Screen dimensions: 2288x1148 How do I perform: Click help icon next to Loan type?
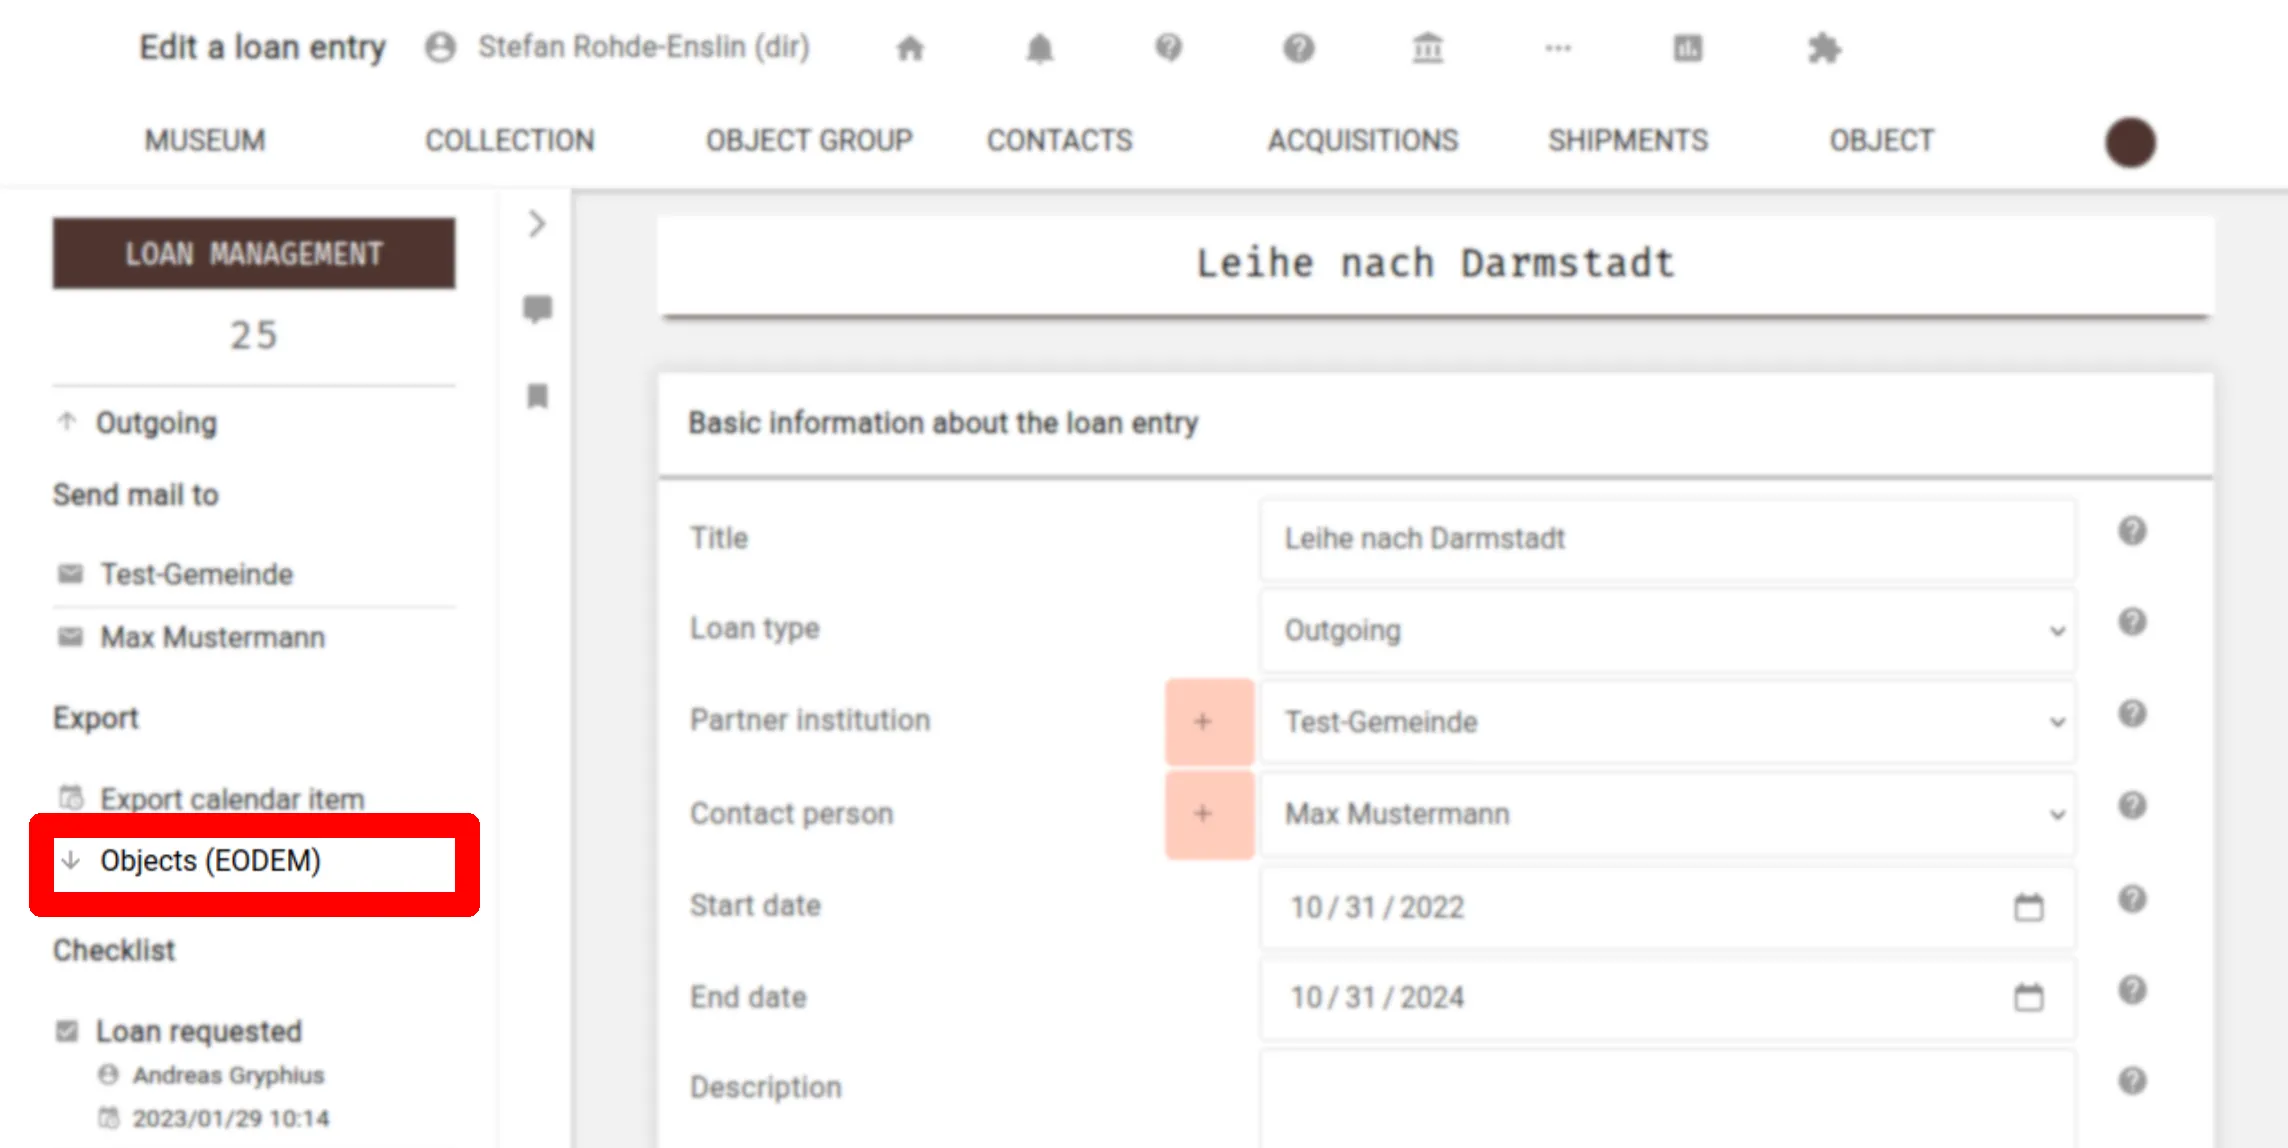(x=2132, y=622)
